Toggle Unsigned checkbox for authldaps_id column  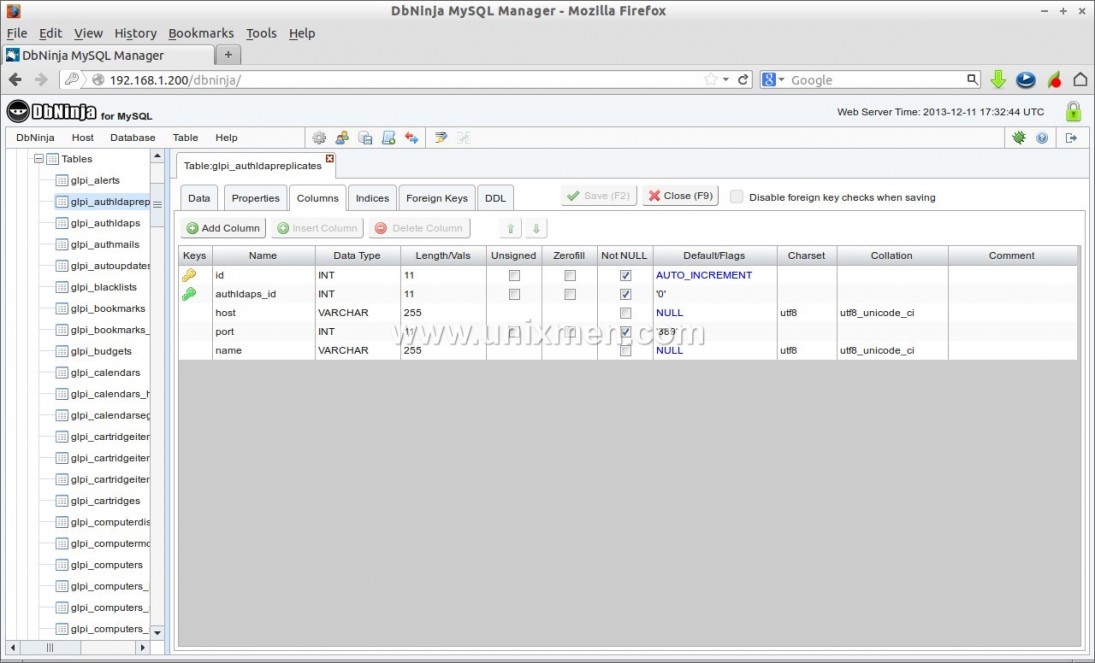coord(515,294)
